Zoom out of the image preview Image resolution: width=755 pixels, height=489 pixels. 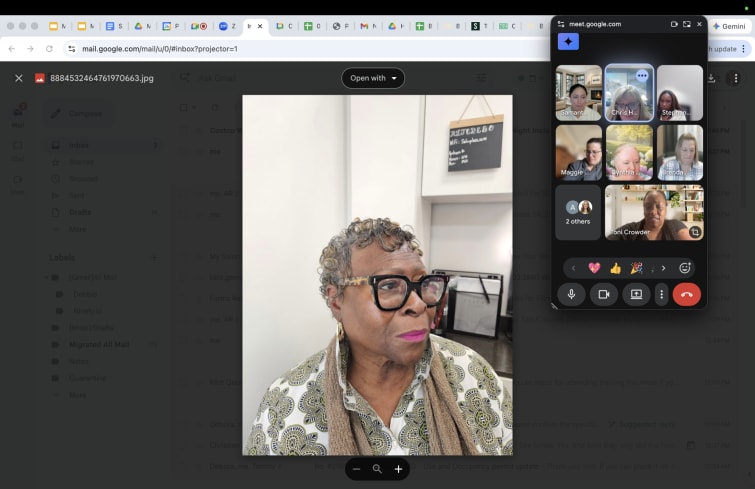click(x=356, y=469)
